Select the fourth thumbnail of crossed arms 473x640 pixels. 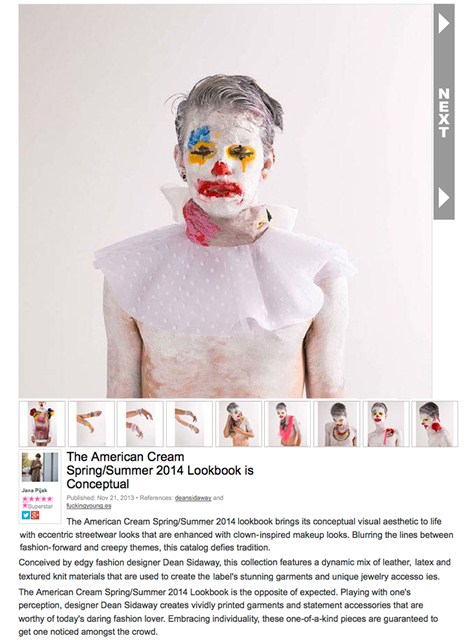pos(189,424)
